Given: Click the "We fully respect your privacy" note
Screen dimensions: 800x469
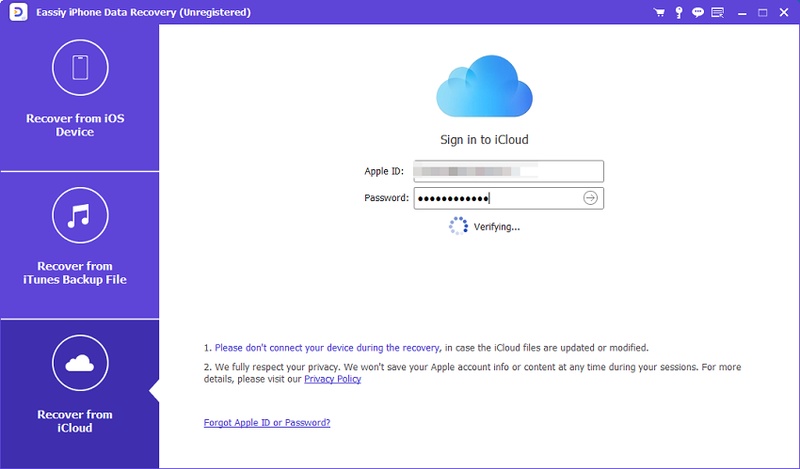Looking at the screenshot, I should 472,373.
